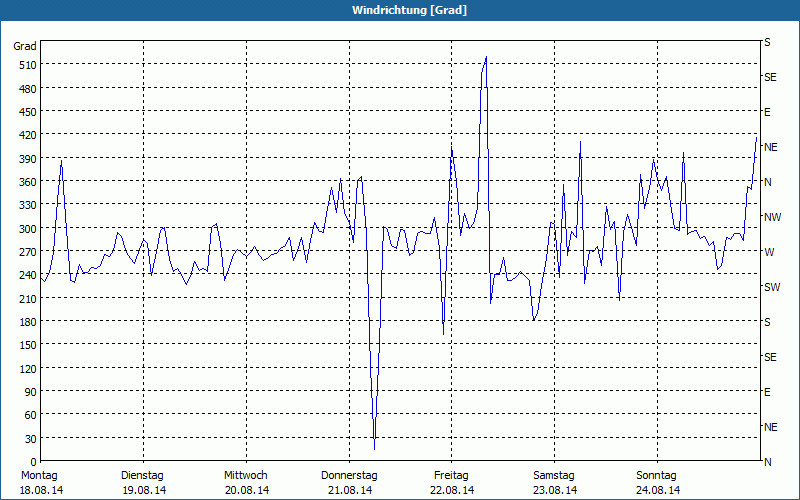Image resolution: width=800 pixels, height=500 pixels.
Task: Click the 'Mittwoch' day label
Action: pyautogui.click(x=245, y=476)
